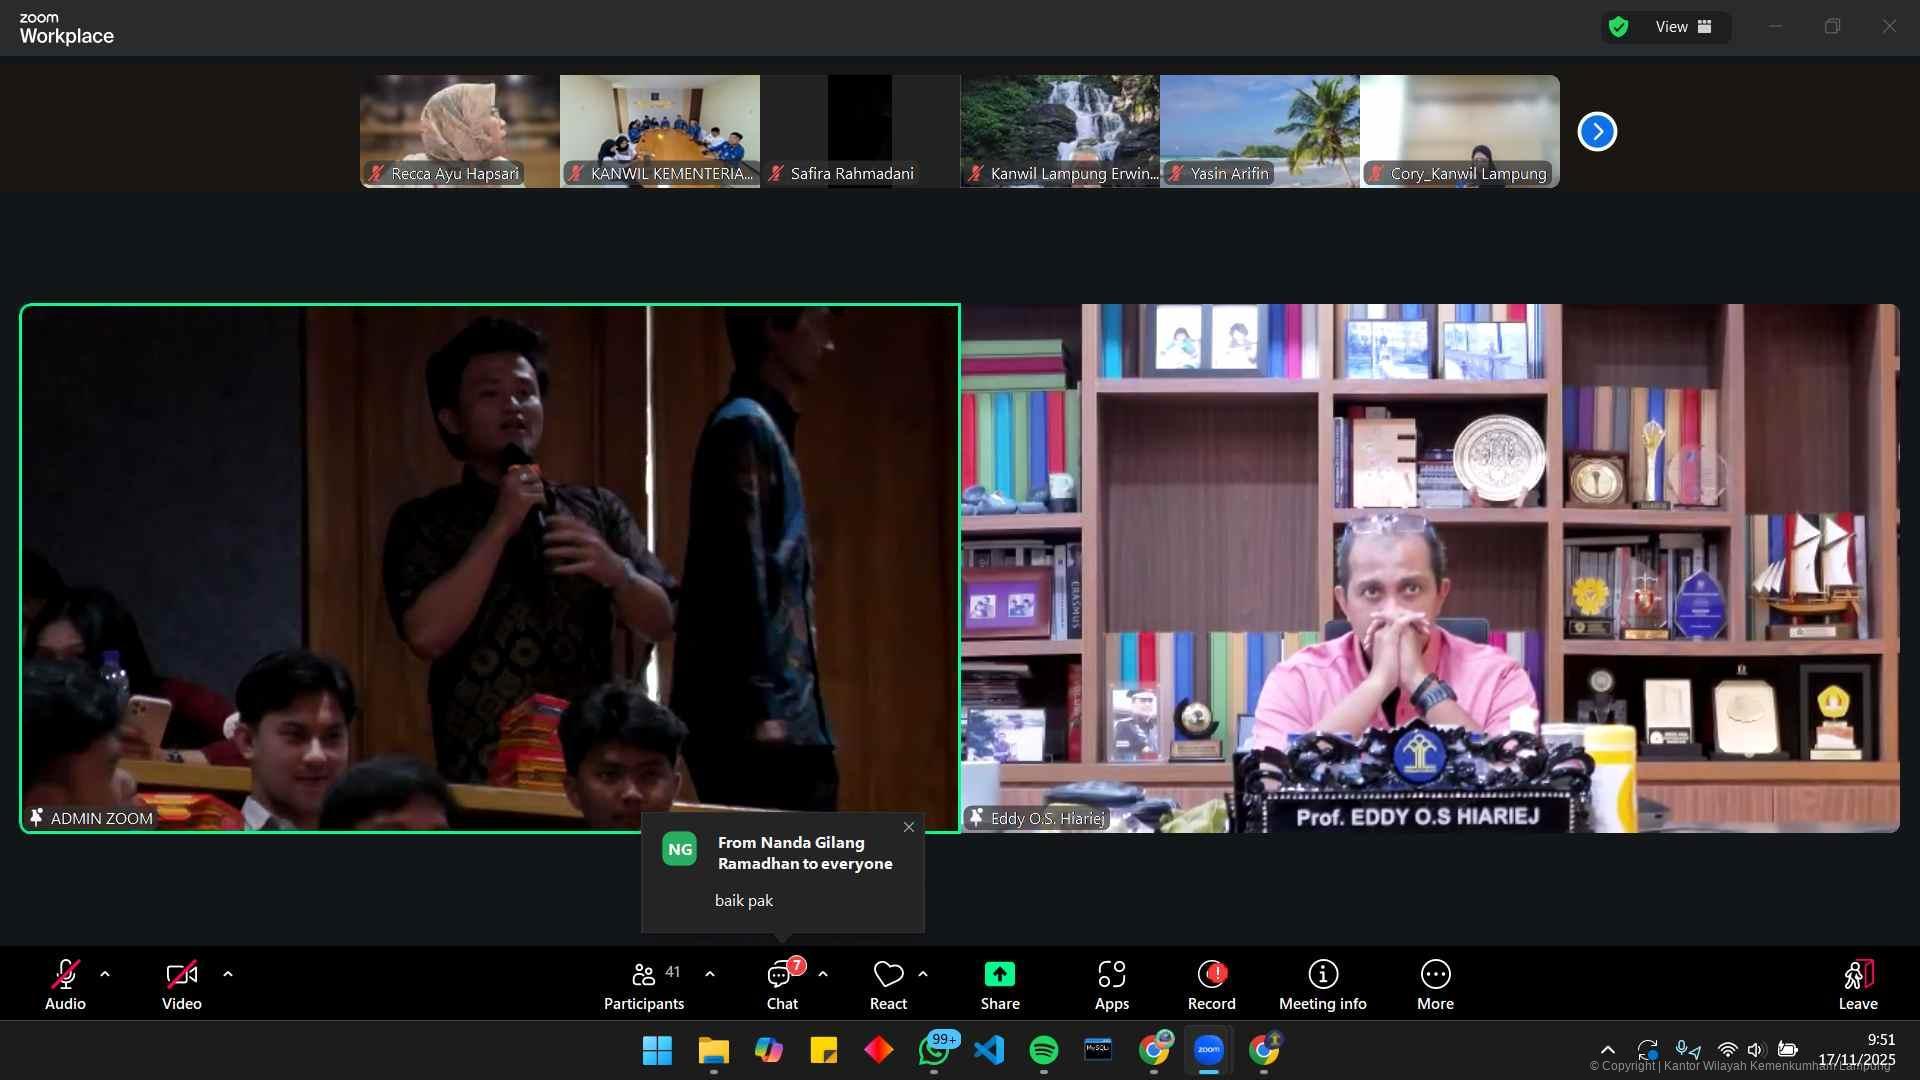This screenshot has width=1920, height=1080.
Task: Open the View layout menu
Action: [1683, 27]
